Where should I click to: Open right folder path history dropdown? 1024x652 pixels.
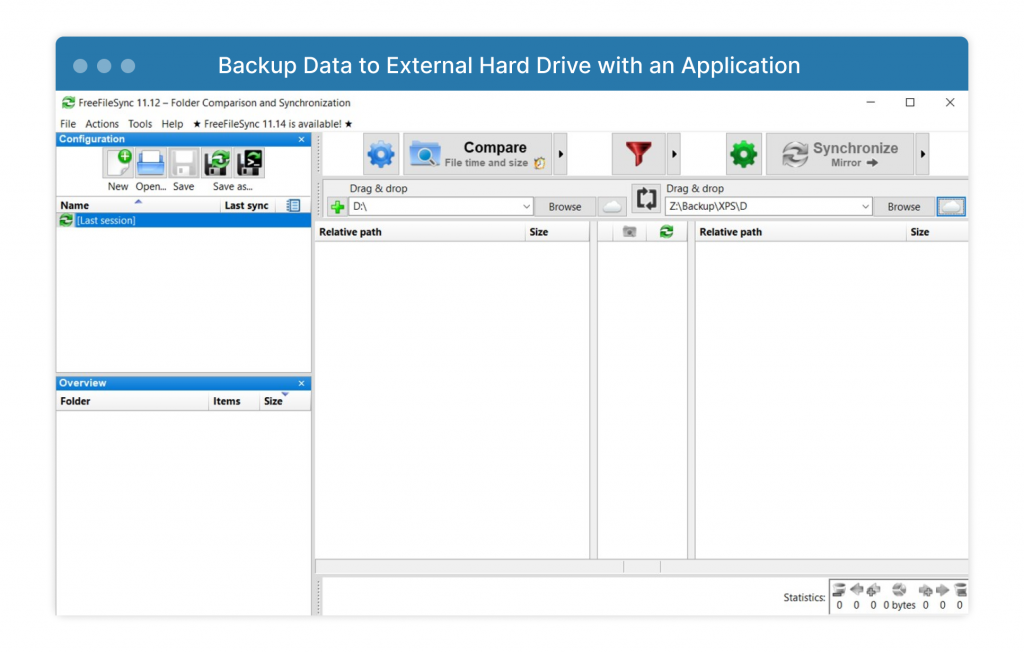pyautogui.click(x=865, y=207)
